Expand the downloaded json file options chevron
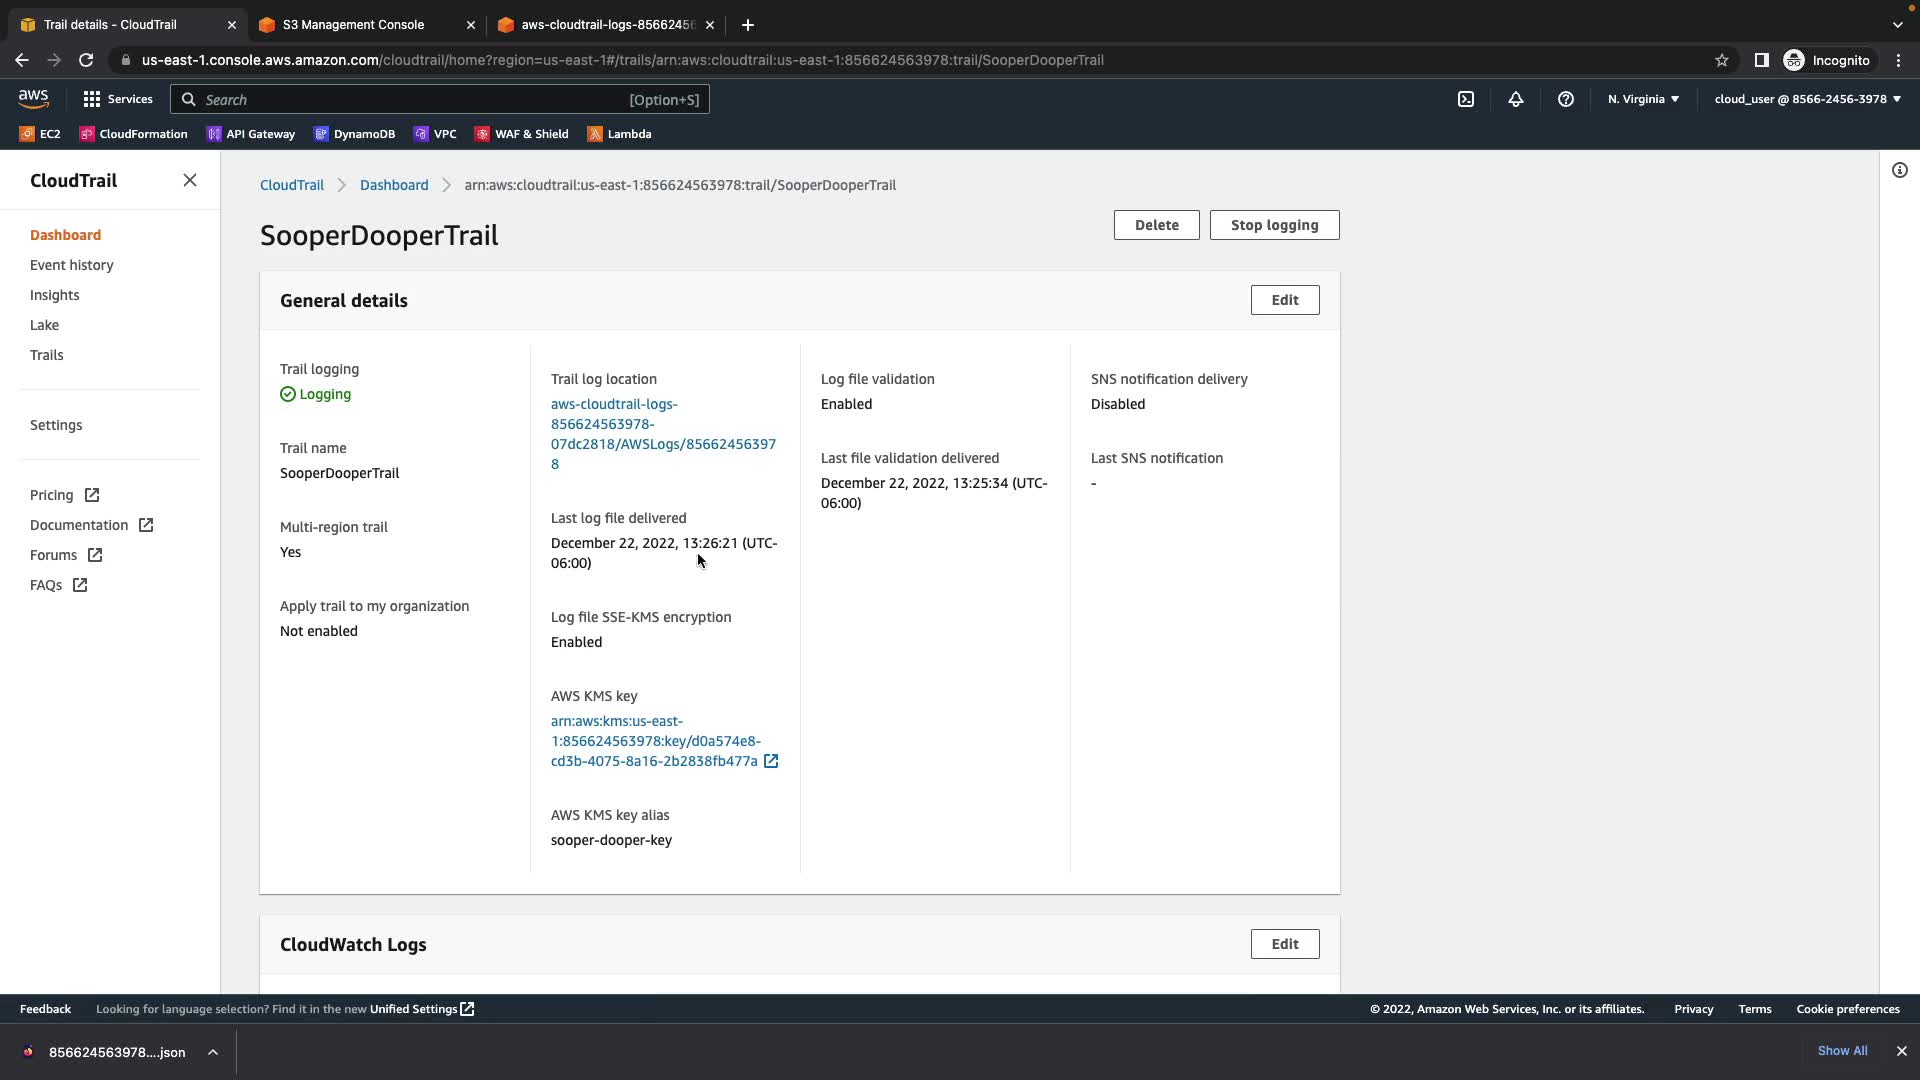This screenshot has height=1080, width=1920. (x=213, y=1052)
